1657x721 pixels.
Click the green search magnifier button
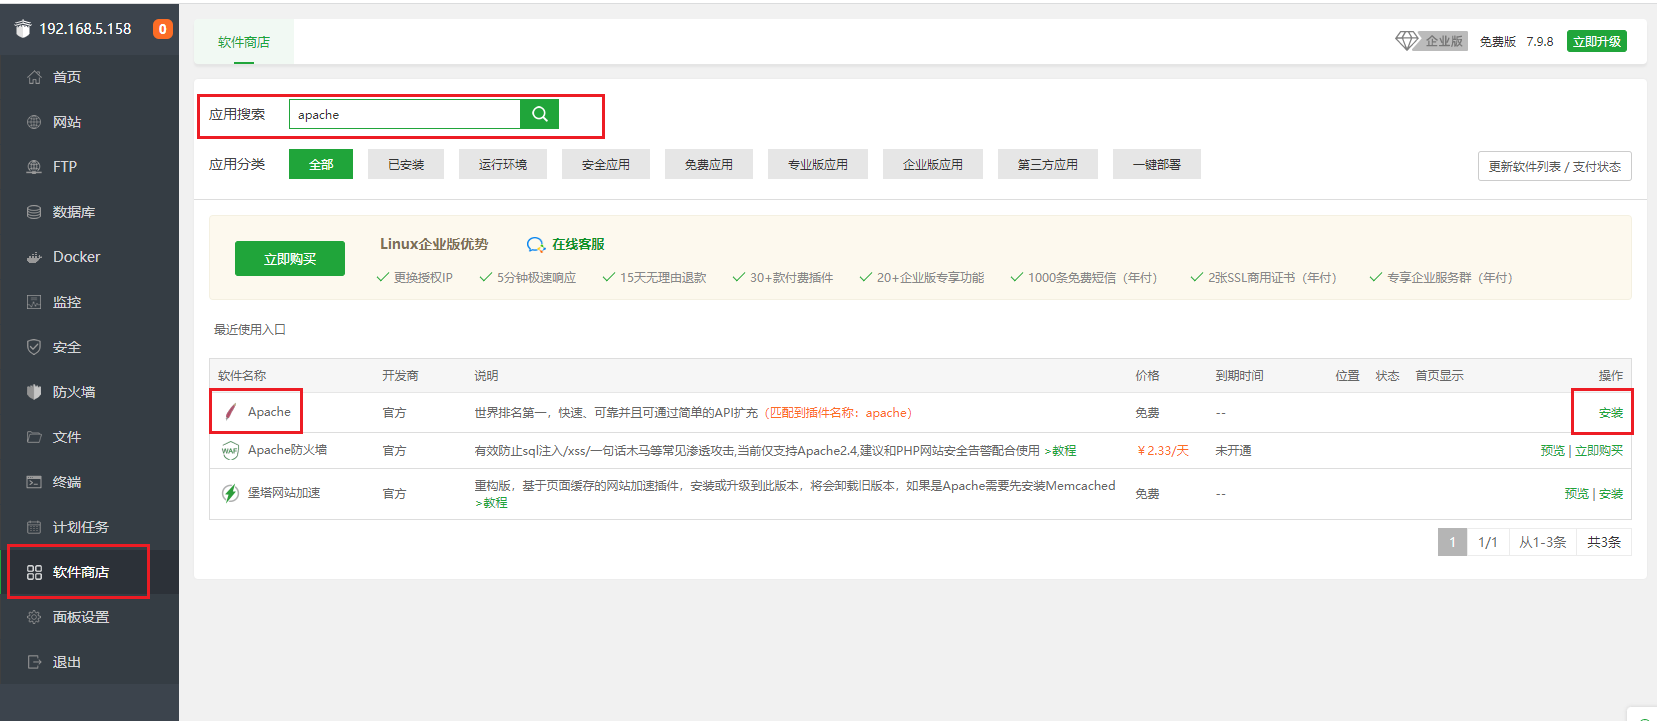coord(539,114)
